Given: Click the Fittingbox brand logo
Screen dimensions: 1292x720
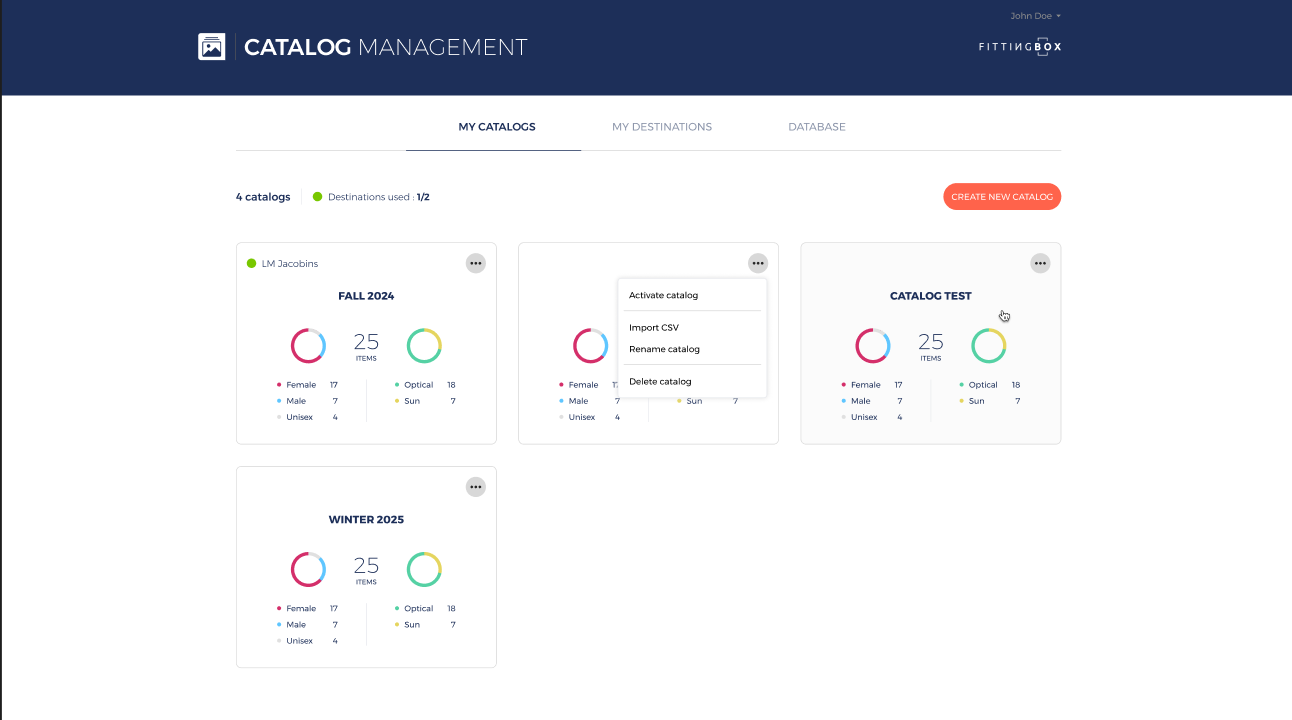Looking at the screenshot, I should 1019,47.
